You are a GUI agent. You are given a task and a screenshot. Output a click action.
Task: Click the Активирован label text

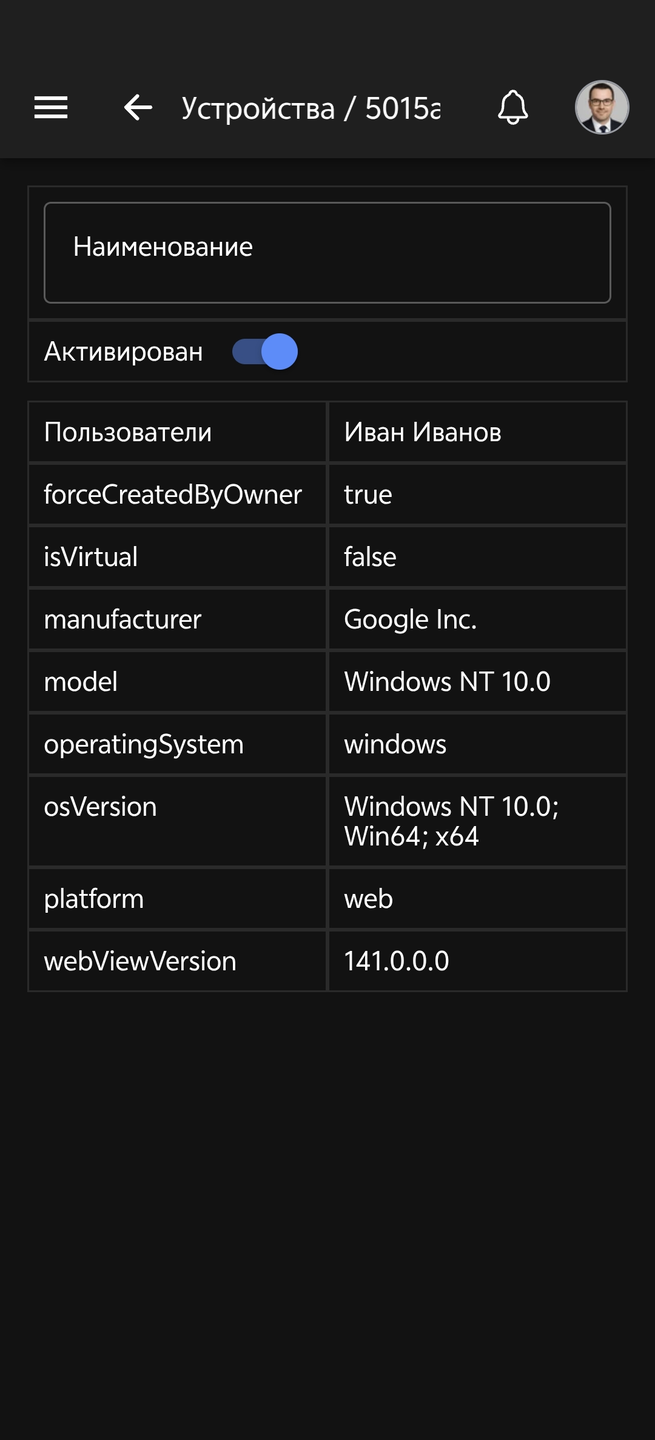[x=123, y=352]
